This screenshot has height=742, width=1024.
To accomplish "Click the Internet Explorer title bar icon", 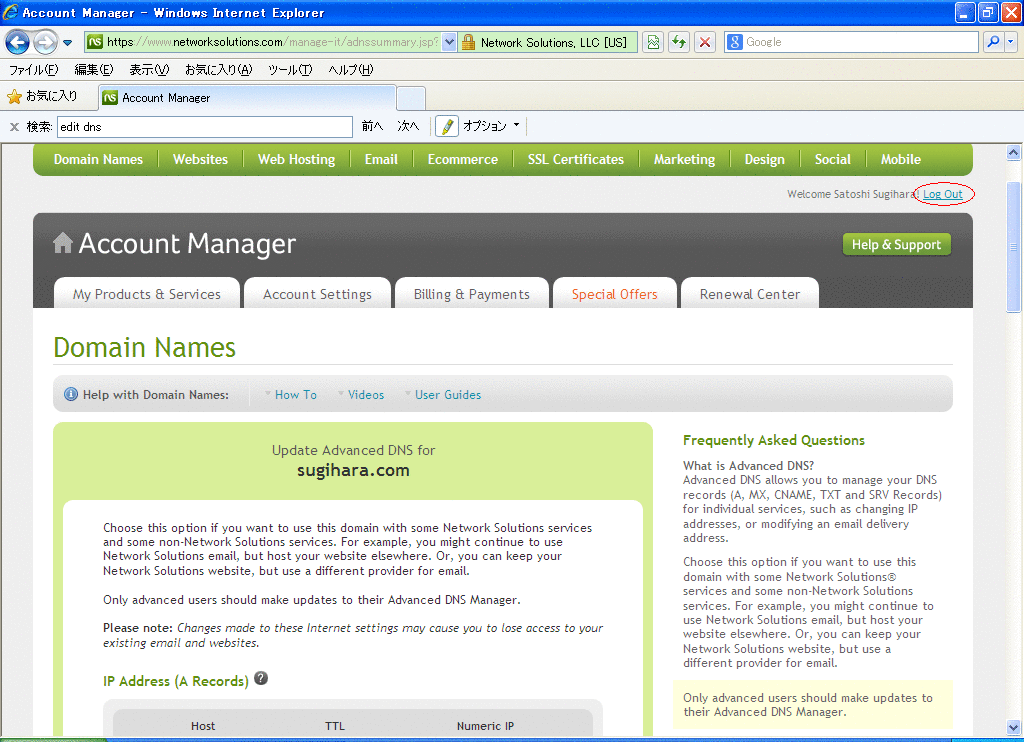I will (10, 12).
